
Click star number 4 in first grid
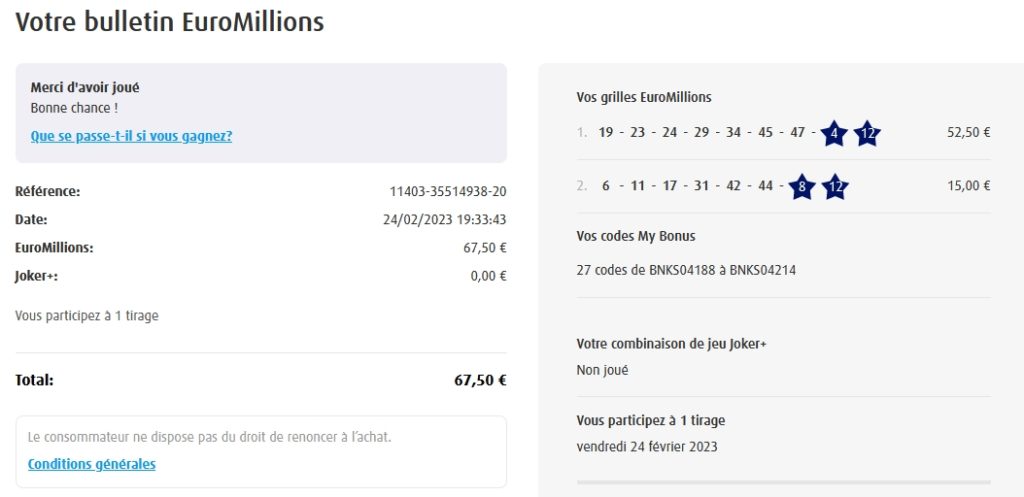point(834,133)
